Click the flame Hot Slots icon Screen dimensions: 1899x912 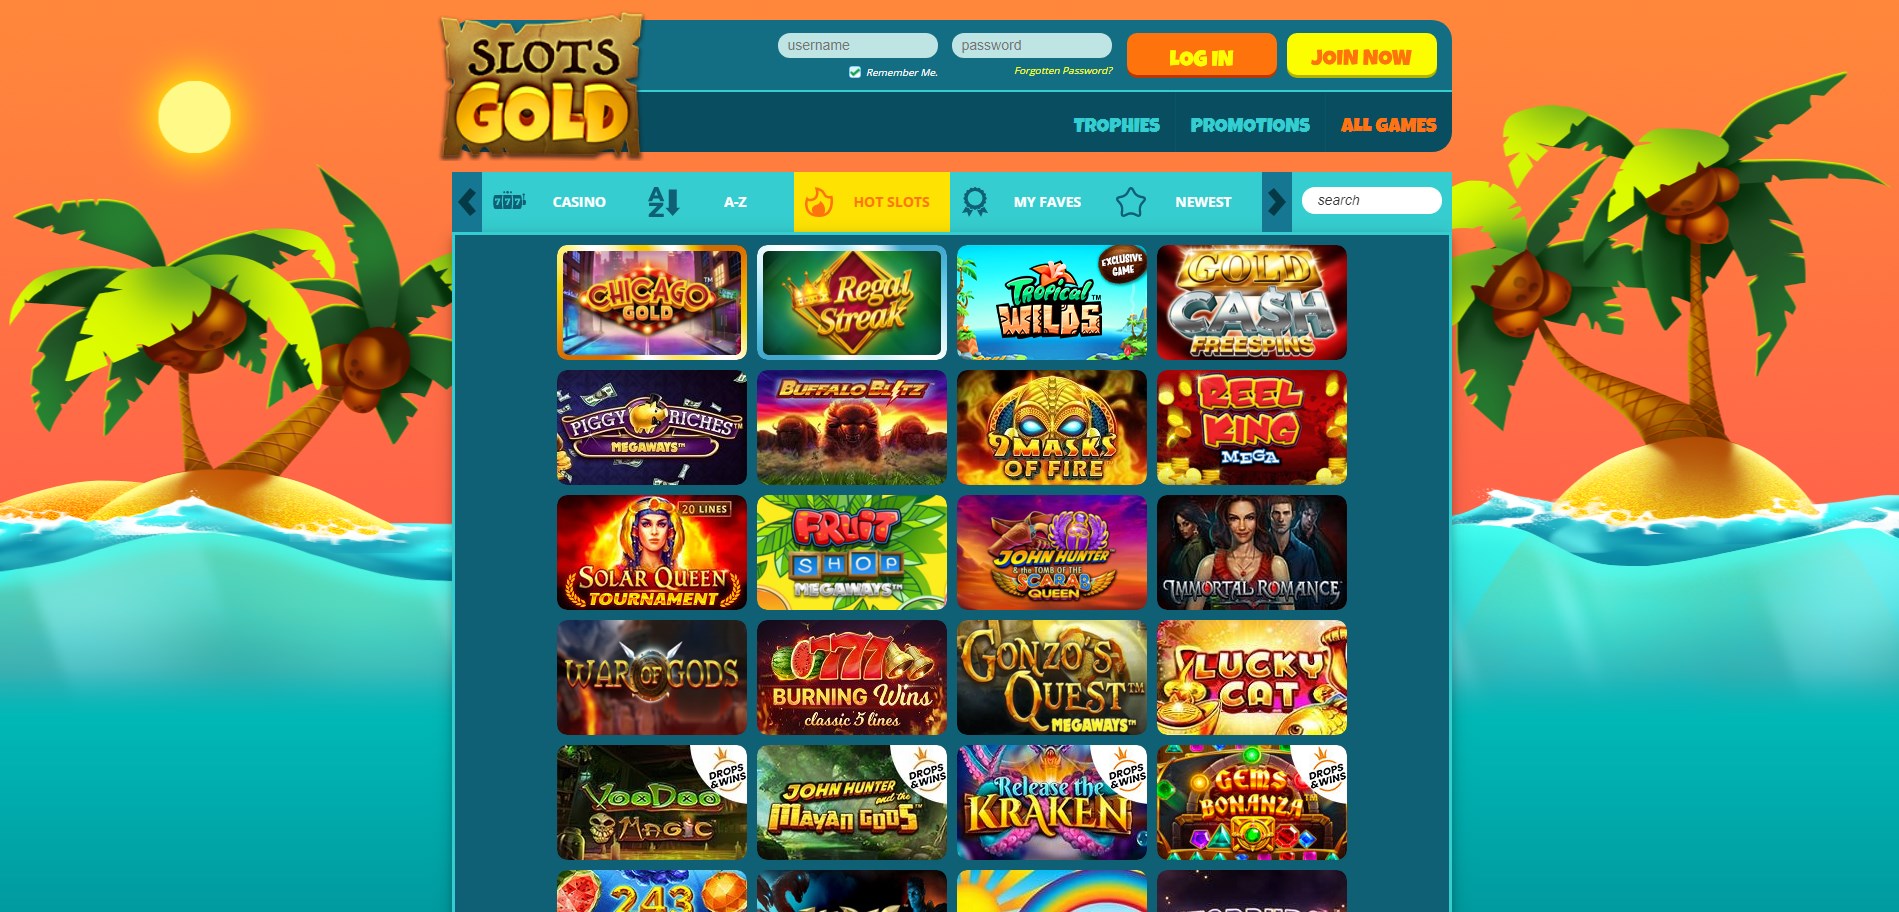coord(819,202)
